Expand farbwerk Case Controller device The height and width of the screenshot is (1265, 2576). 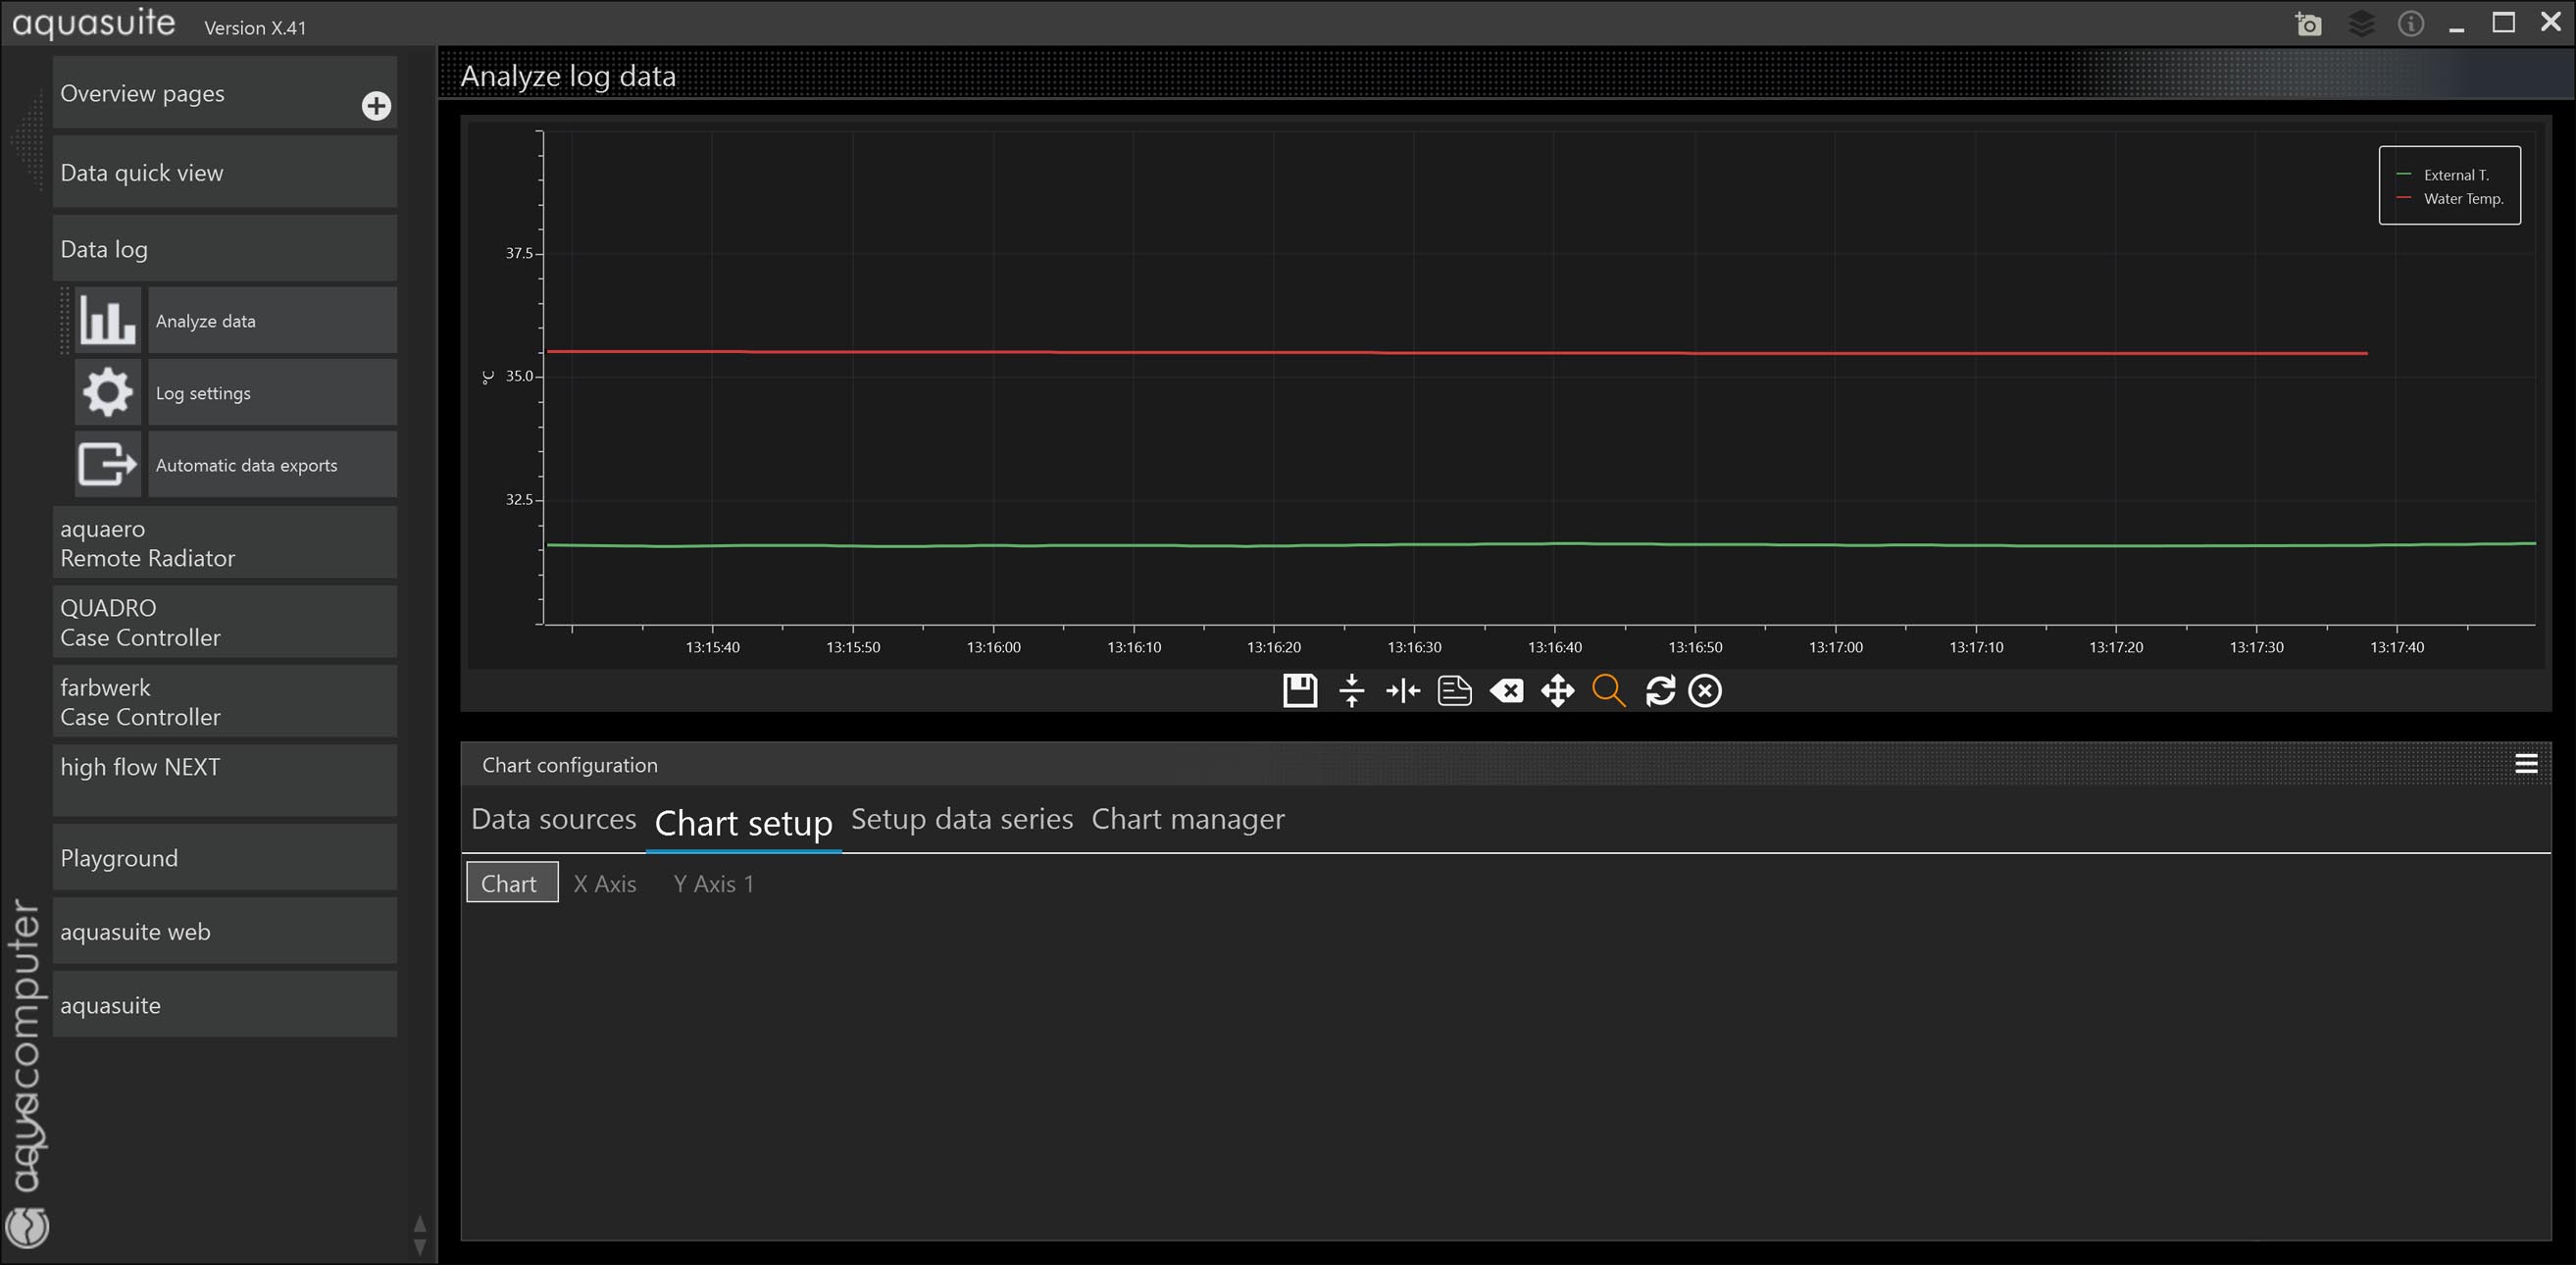click(225, 702)
